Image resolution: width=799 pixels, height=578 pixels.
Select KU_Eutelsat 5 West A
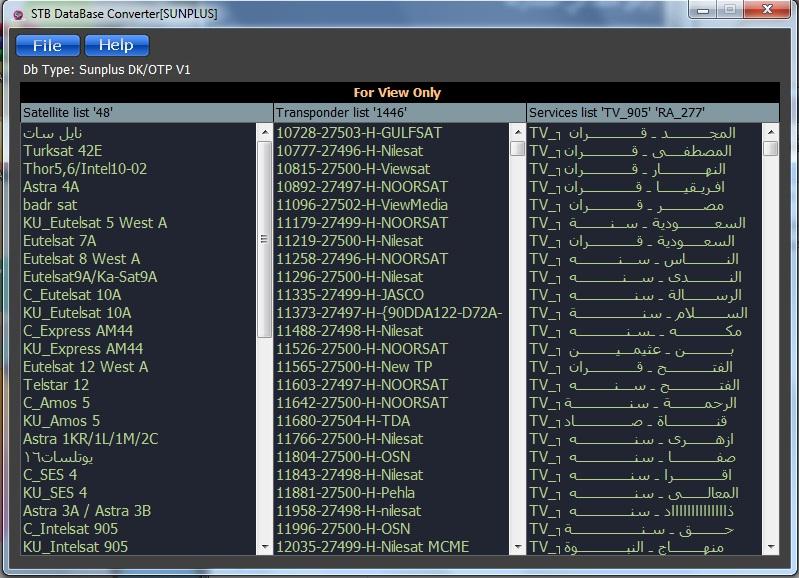pyautogui.click(x=138, y=223)
